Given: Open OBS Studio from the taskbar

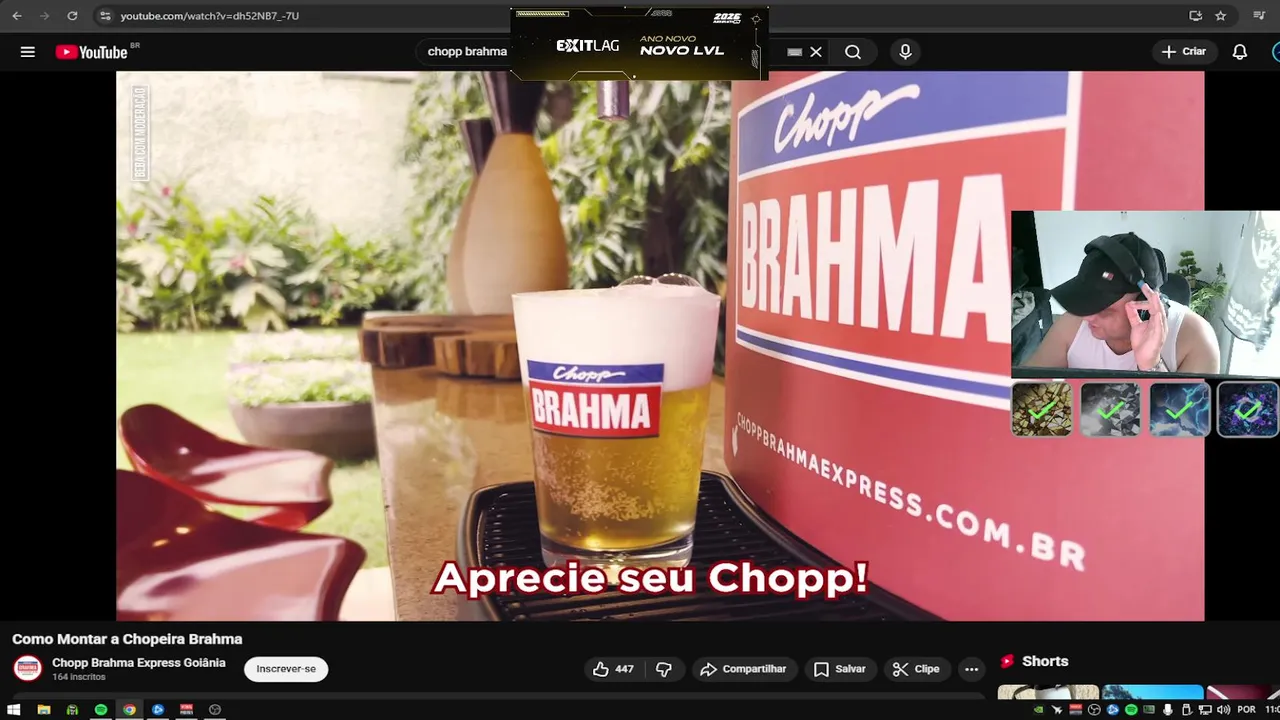Looking at the screenshot, I should (x=215, y=710).
